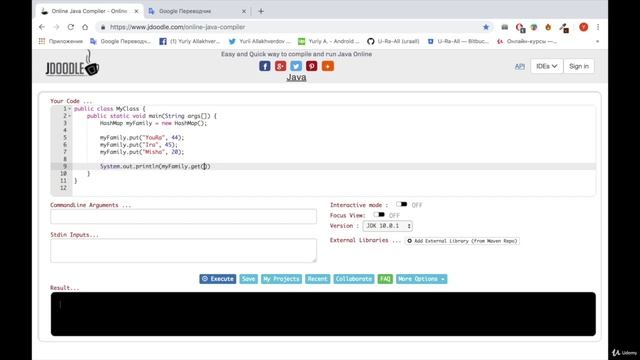Collapse code fold arrow on line 2
Screen dimensions: 640x360
pyautogui.click(x=69, y=116)
